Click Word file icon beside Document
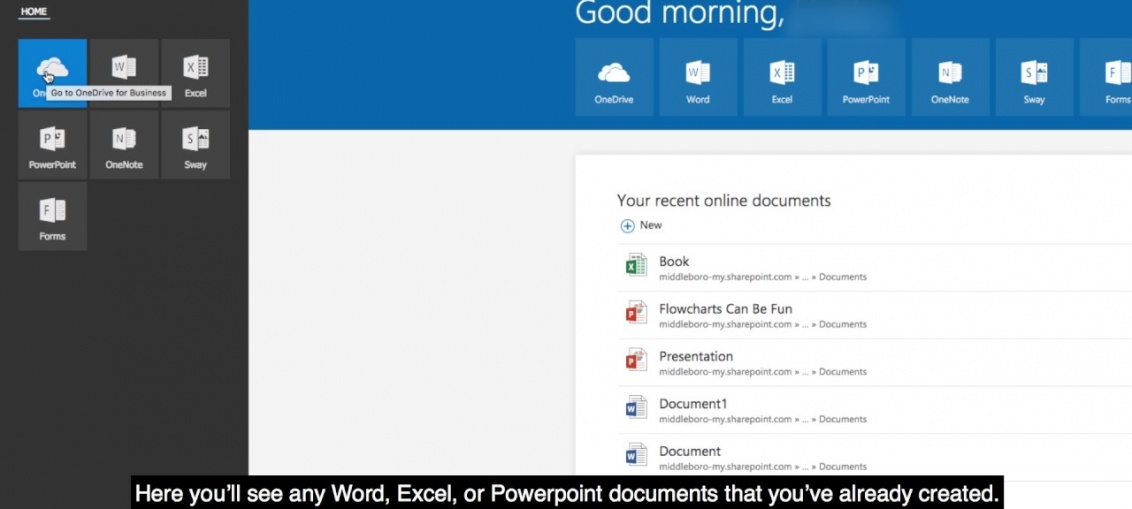Screen dimensions: 1132x509 click(x=636, y=455)
